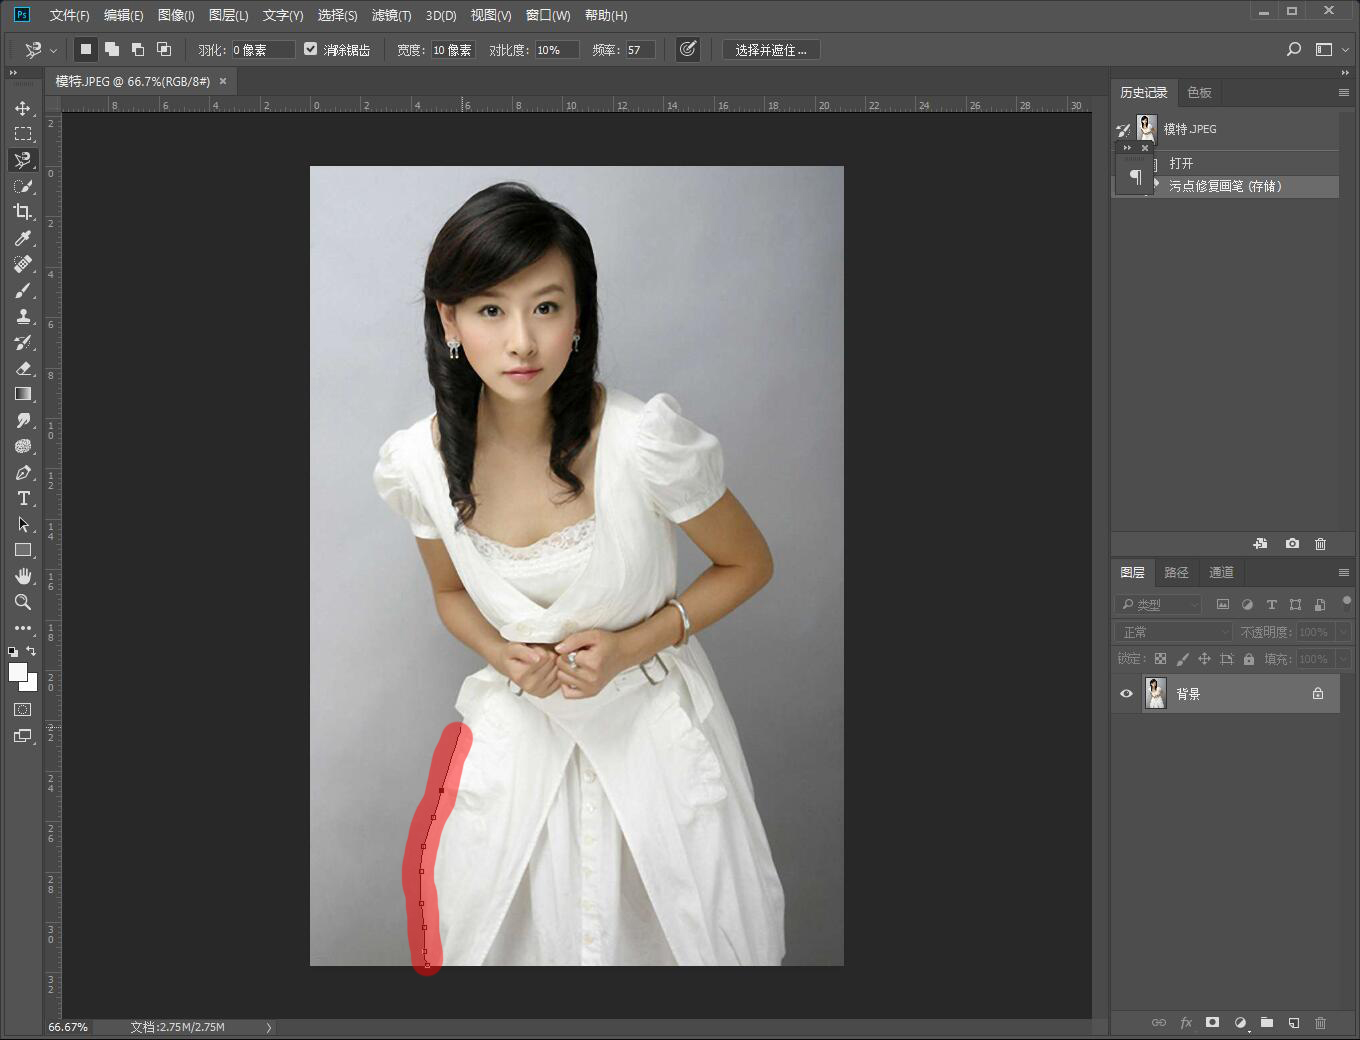Choose New Selection mode button
The height and width of the screenshot is (1040, 1360).
point(86,49)
